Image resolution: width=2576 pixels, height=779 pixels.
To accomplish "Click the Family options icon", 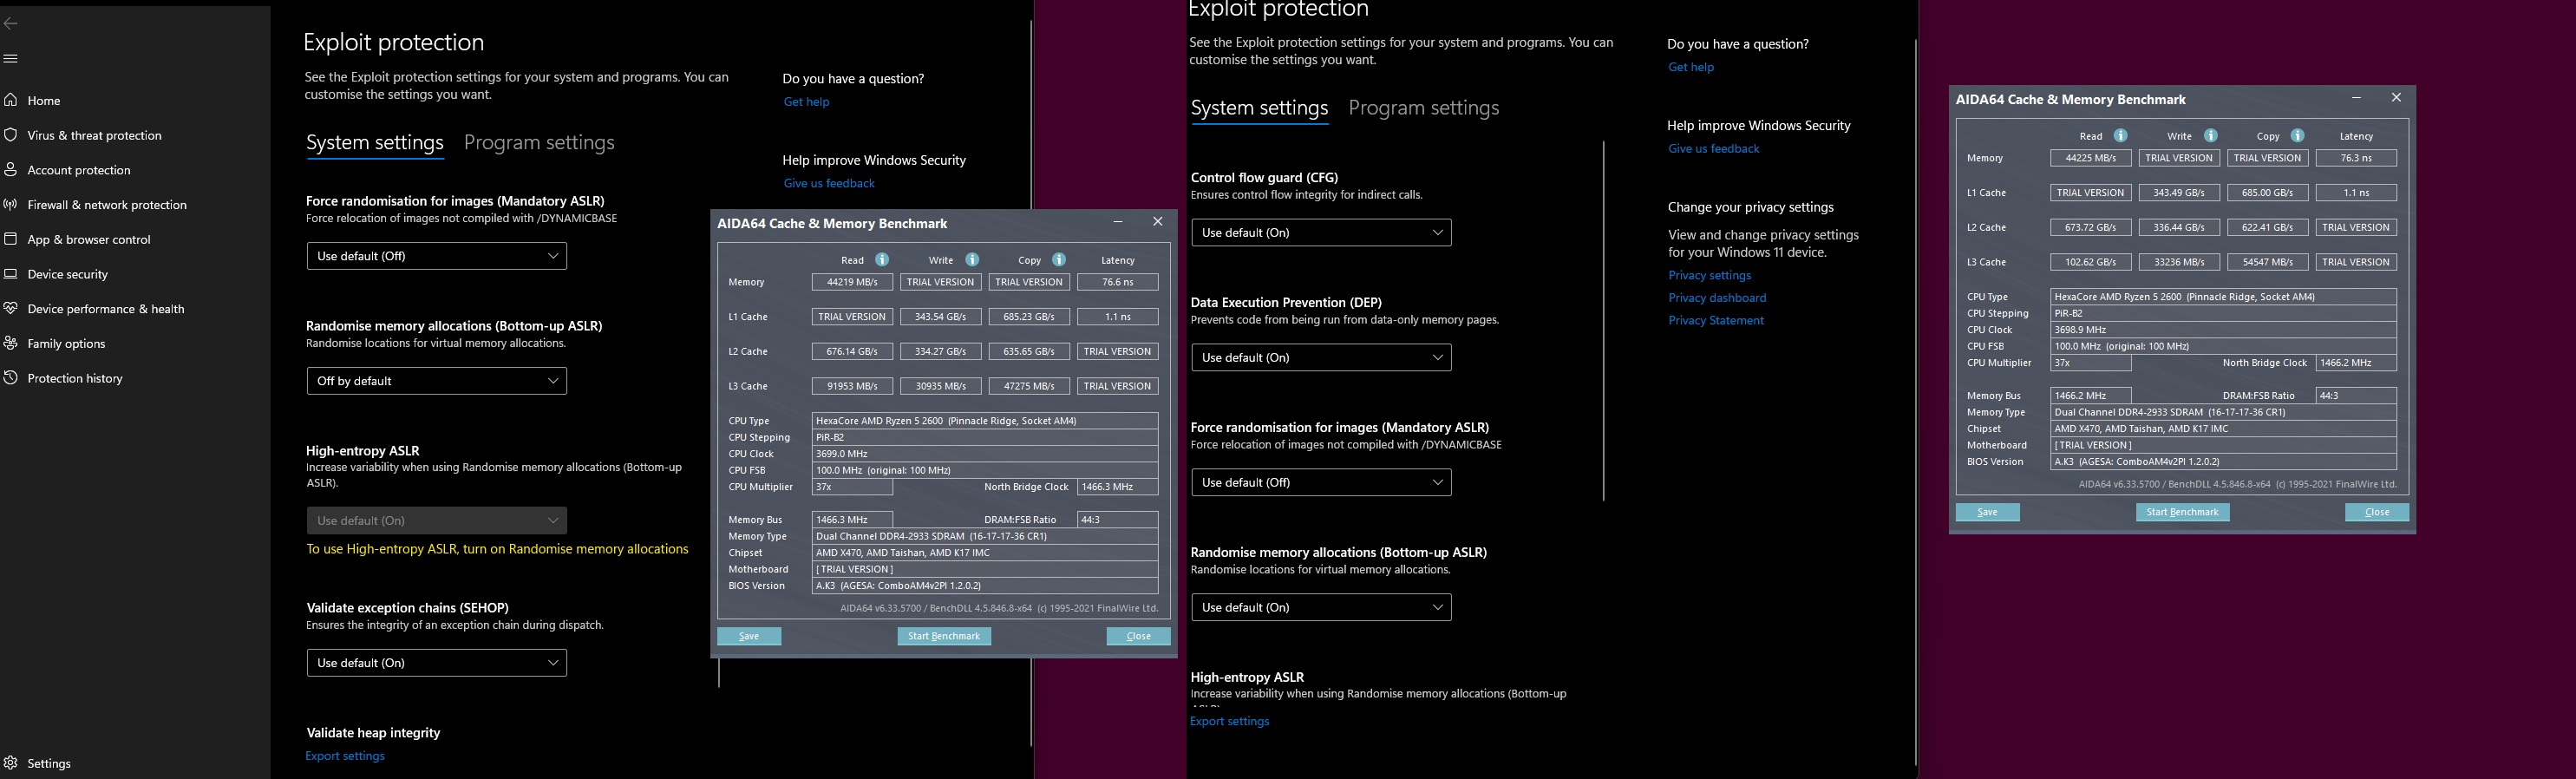I will point(11,343).
